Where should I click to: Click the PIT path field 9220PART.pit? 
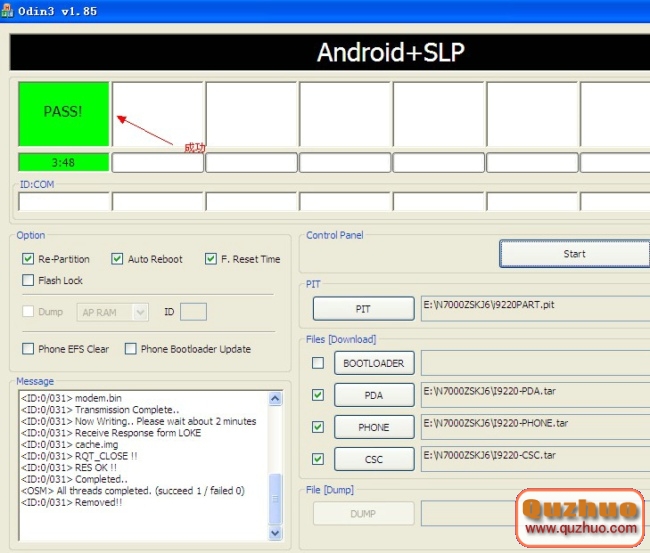point(536,308)
